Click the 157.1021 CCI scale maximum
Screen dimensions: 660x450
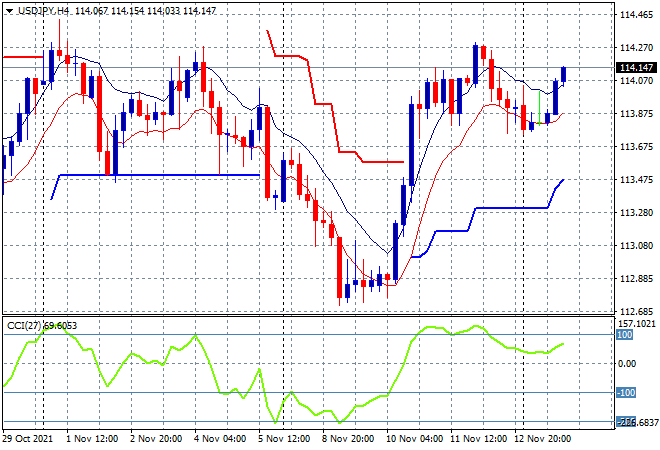tap(636, 324)
